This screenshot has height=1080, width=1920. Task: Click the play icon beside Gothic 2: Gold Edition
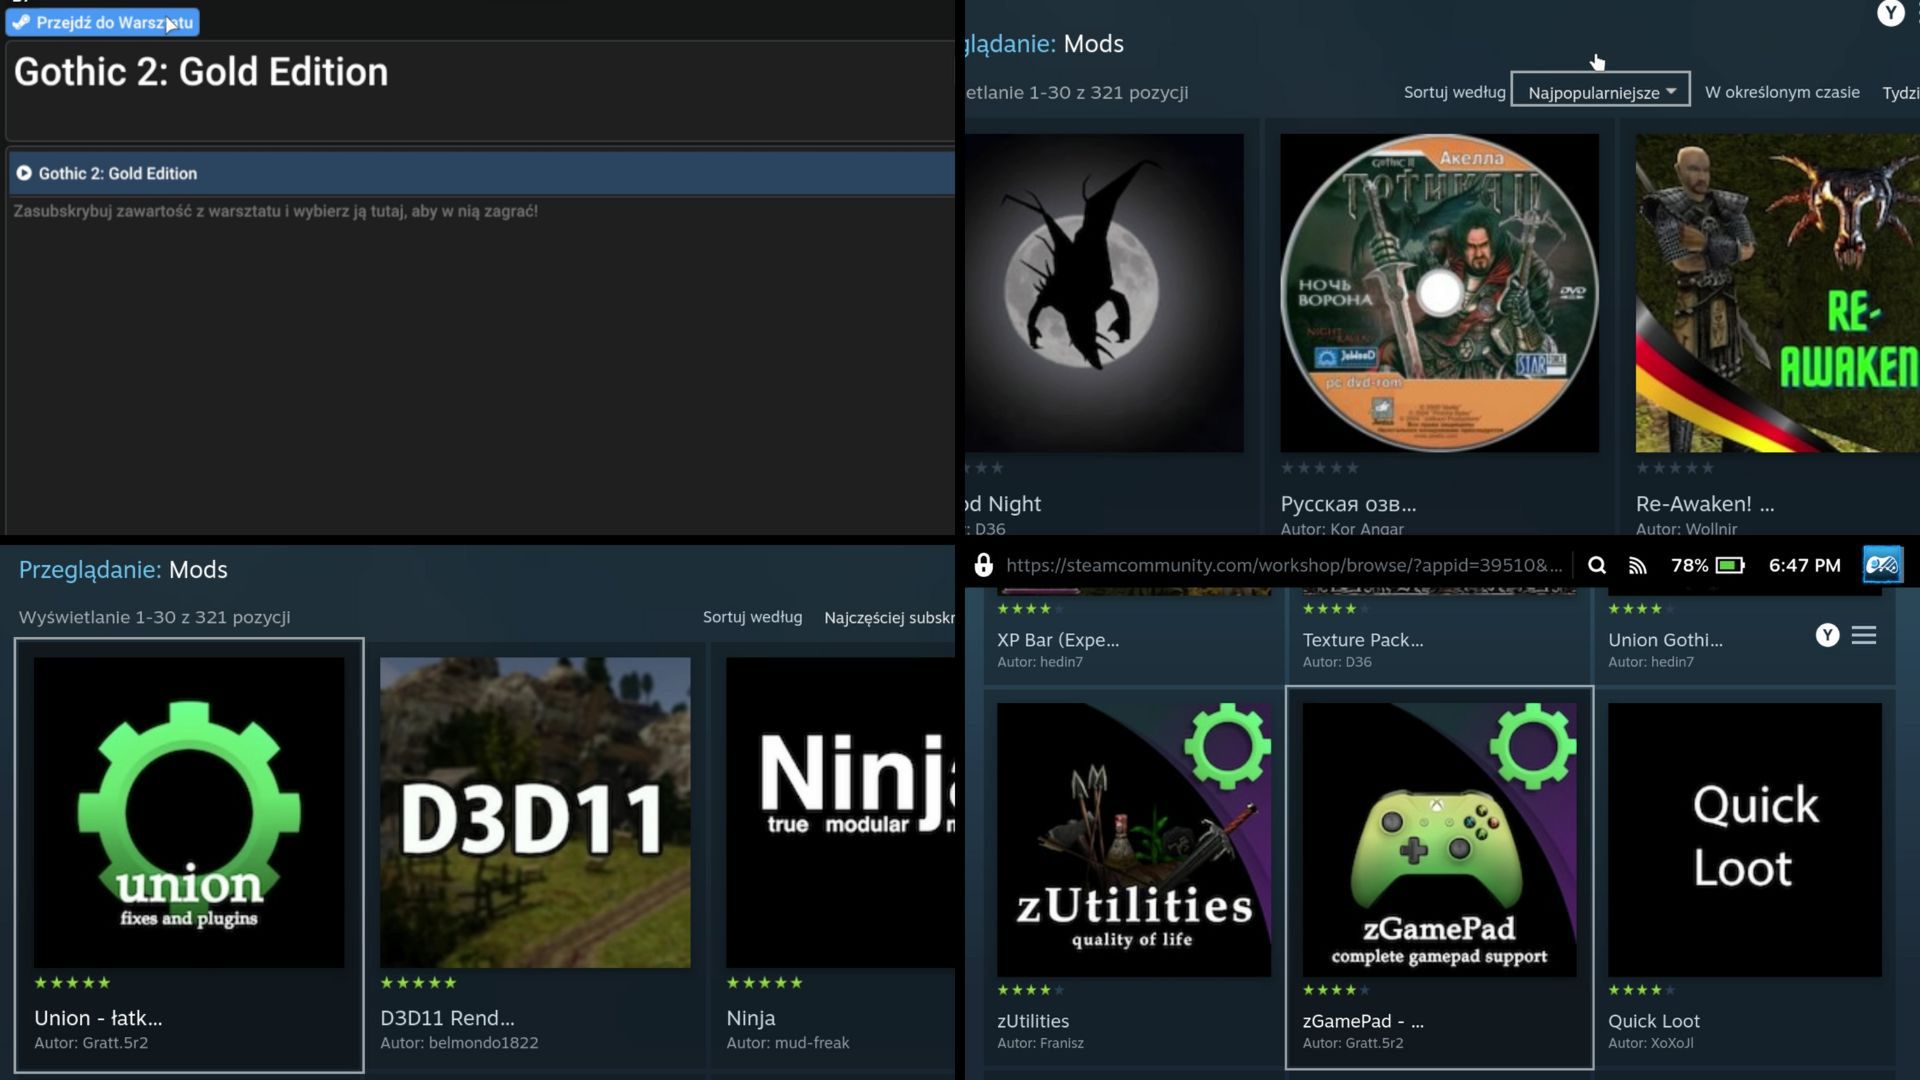pos(24,173)
